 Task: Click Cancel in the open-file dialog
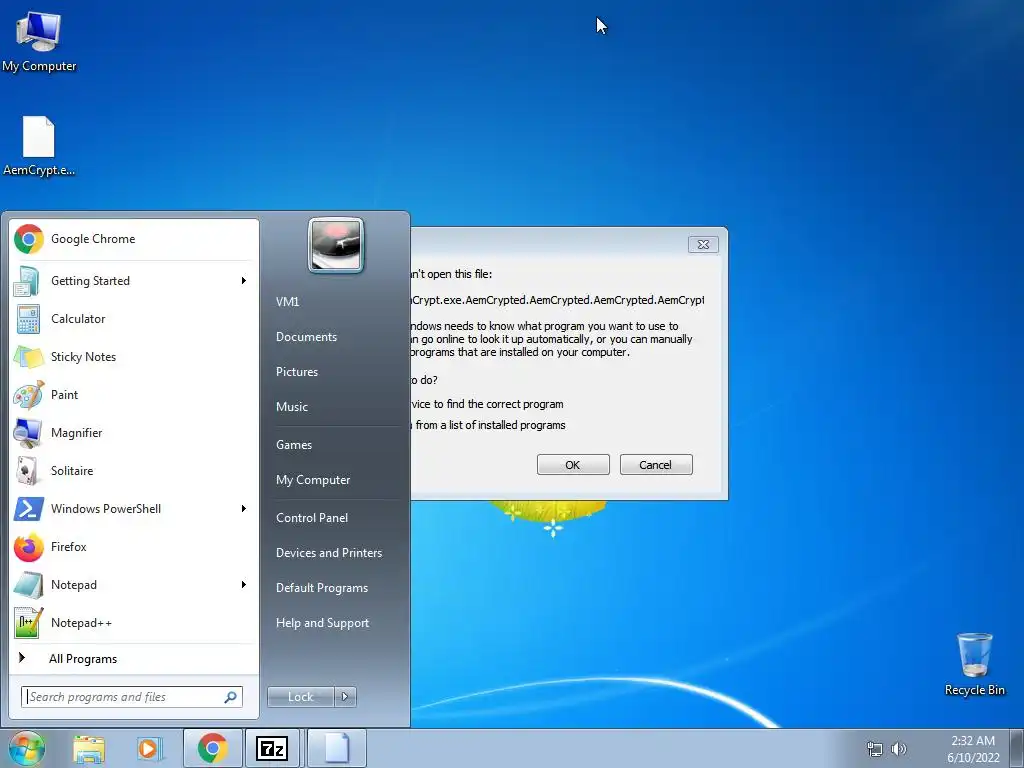[656, 465]
